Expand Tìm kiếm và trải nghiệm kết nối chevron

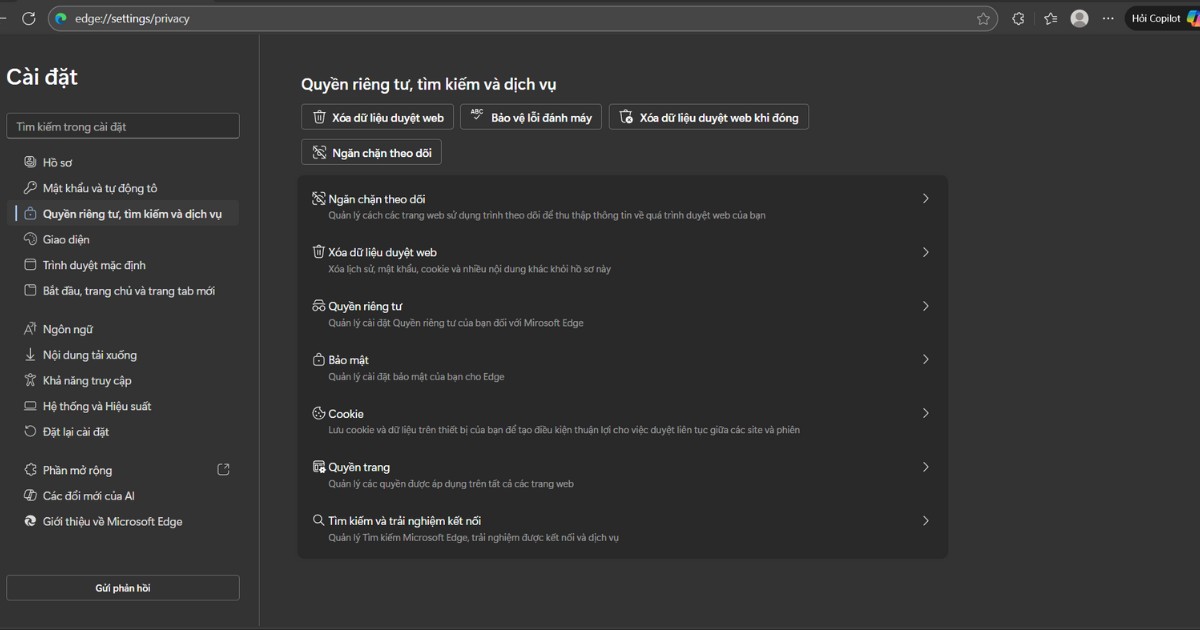pyautogui.click(x=925, y=521)
